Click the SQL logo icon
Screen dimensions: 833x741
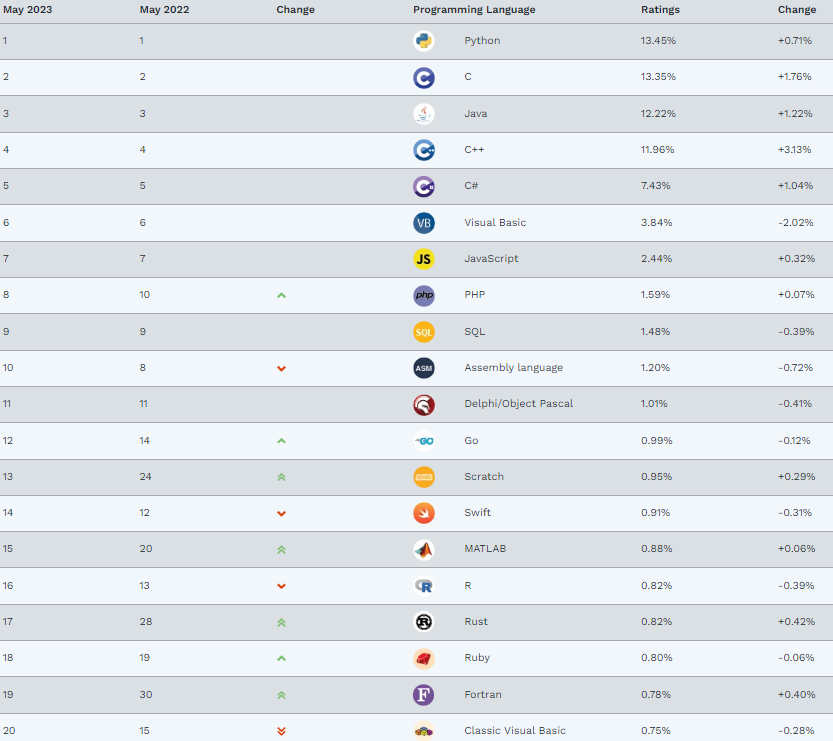pyautogui.click(x=423, y=332)
